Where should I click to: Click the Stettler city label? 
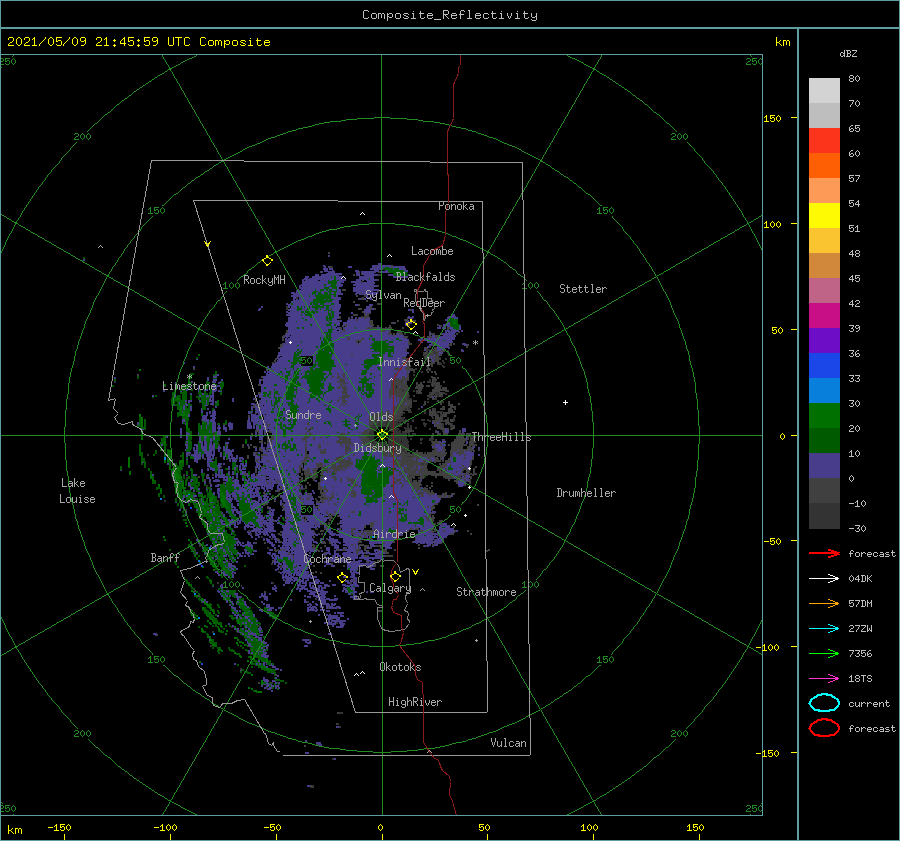pyautogui.click(x=583, y=289)
